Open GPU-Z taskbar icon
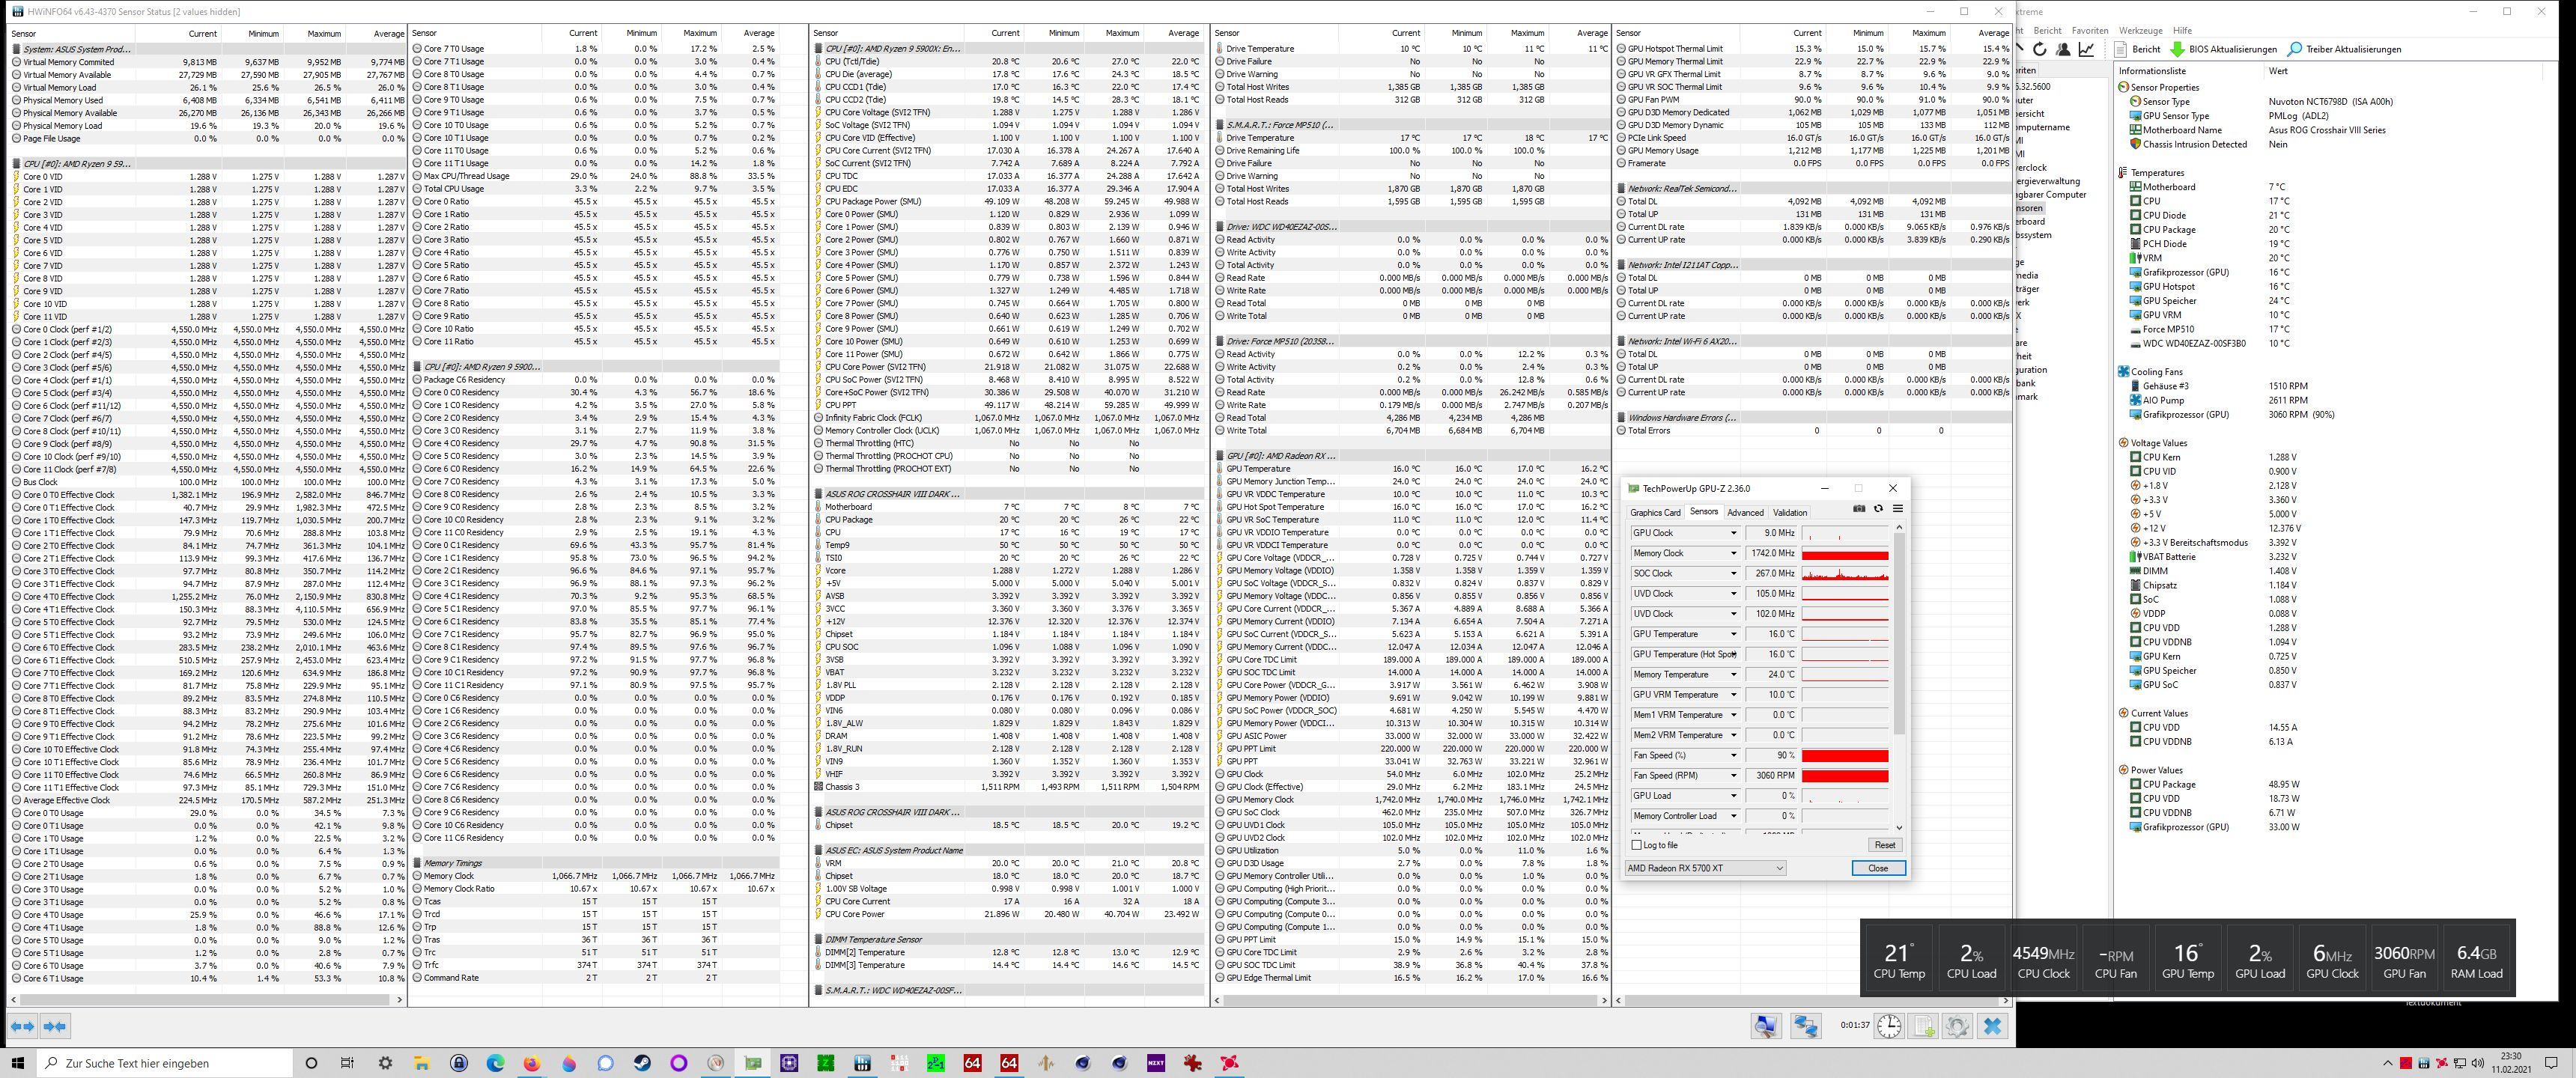This screenshot has width=2576, height=1078. (x=752, y=1063)
